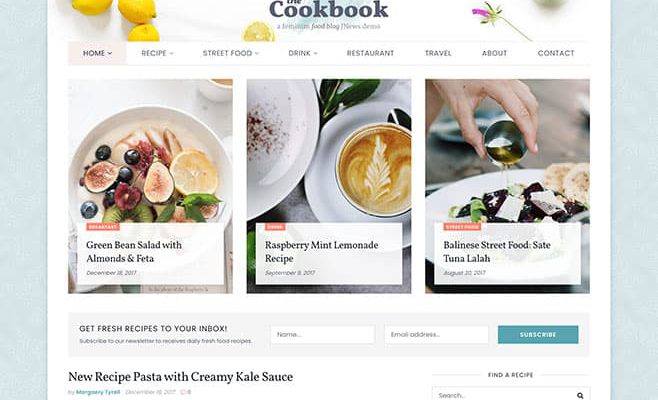Click the Find a Recipe search box
The width and height of the screenshot is (658, 400).
point(511,395)
